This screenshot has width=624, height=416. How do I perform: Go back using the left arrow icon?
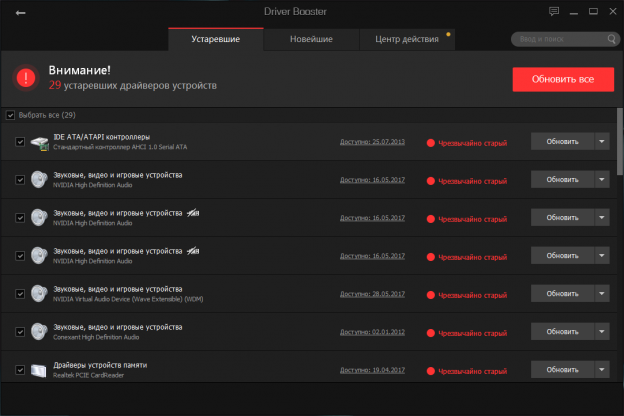(x=20, y=13)
